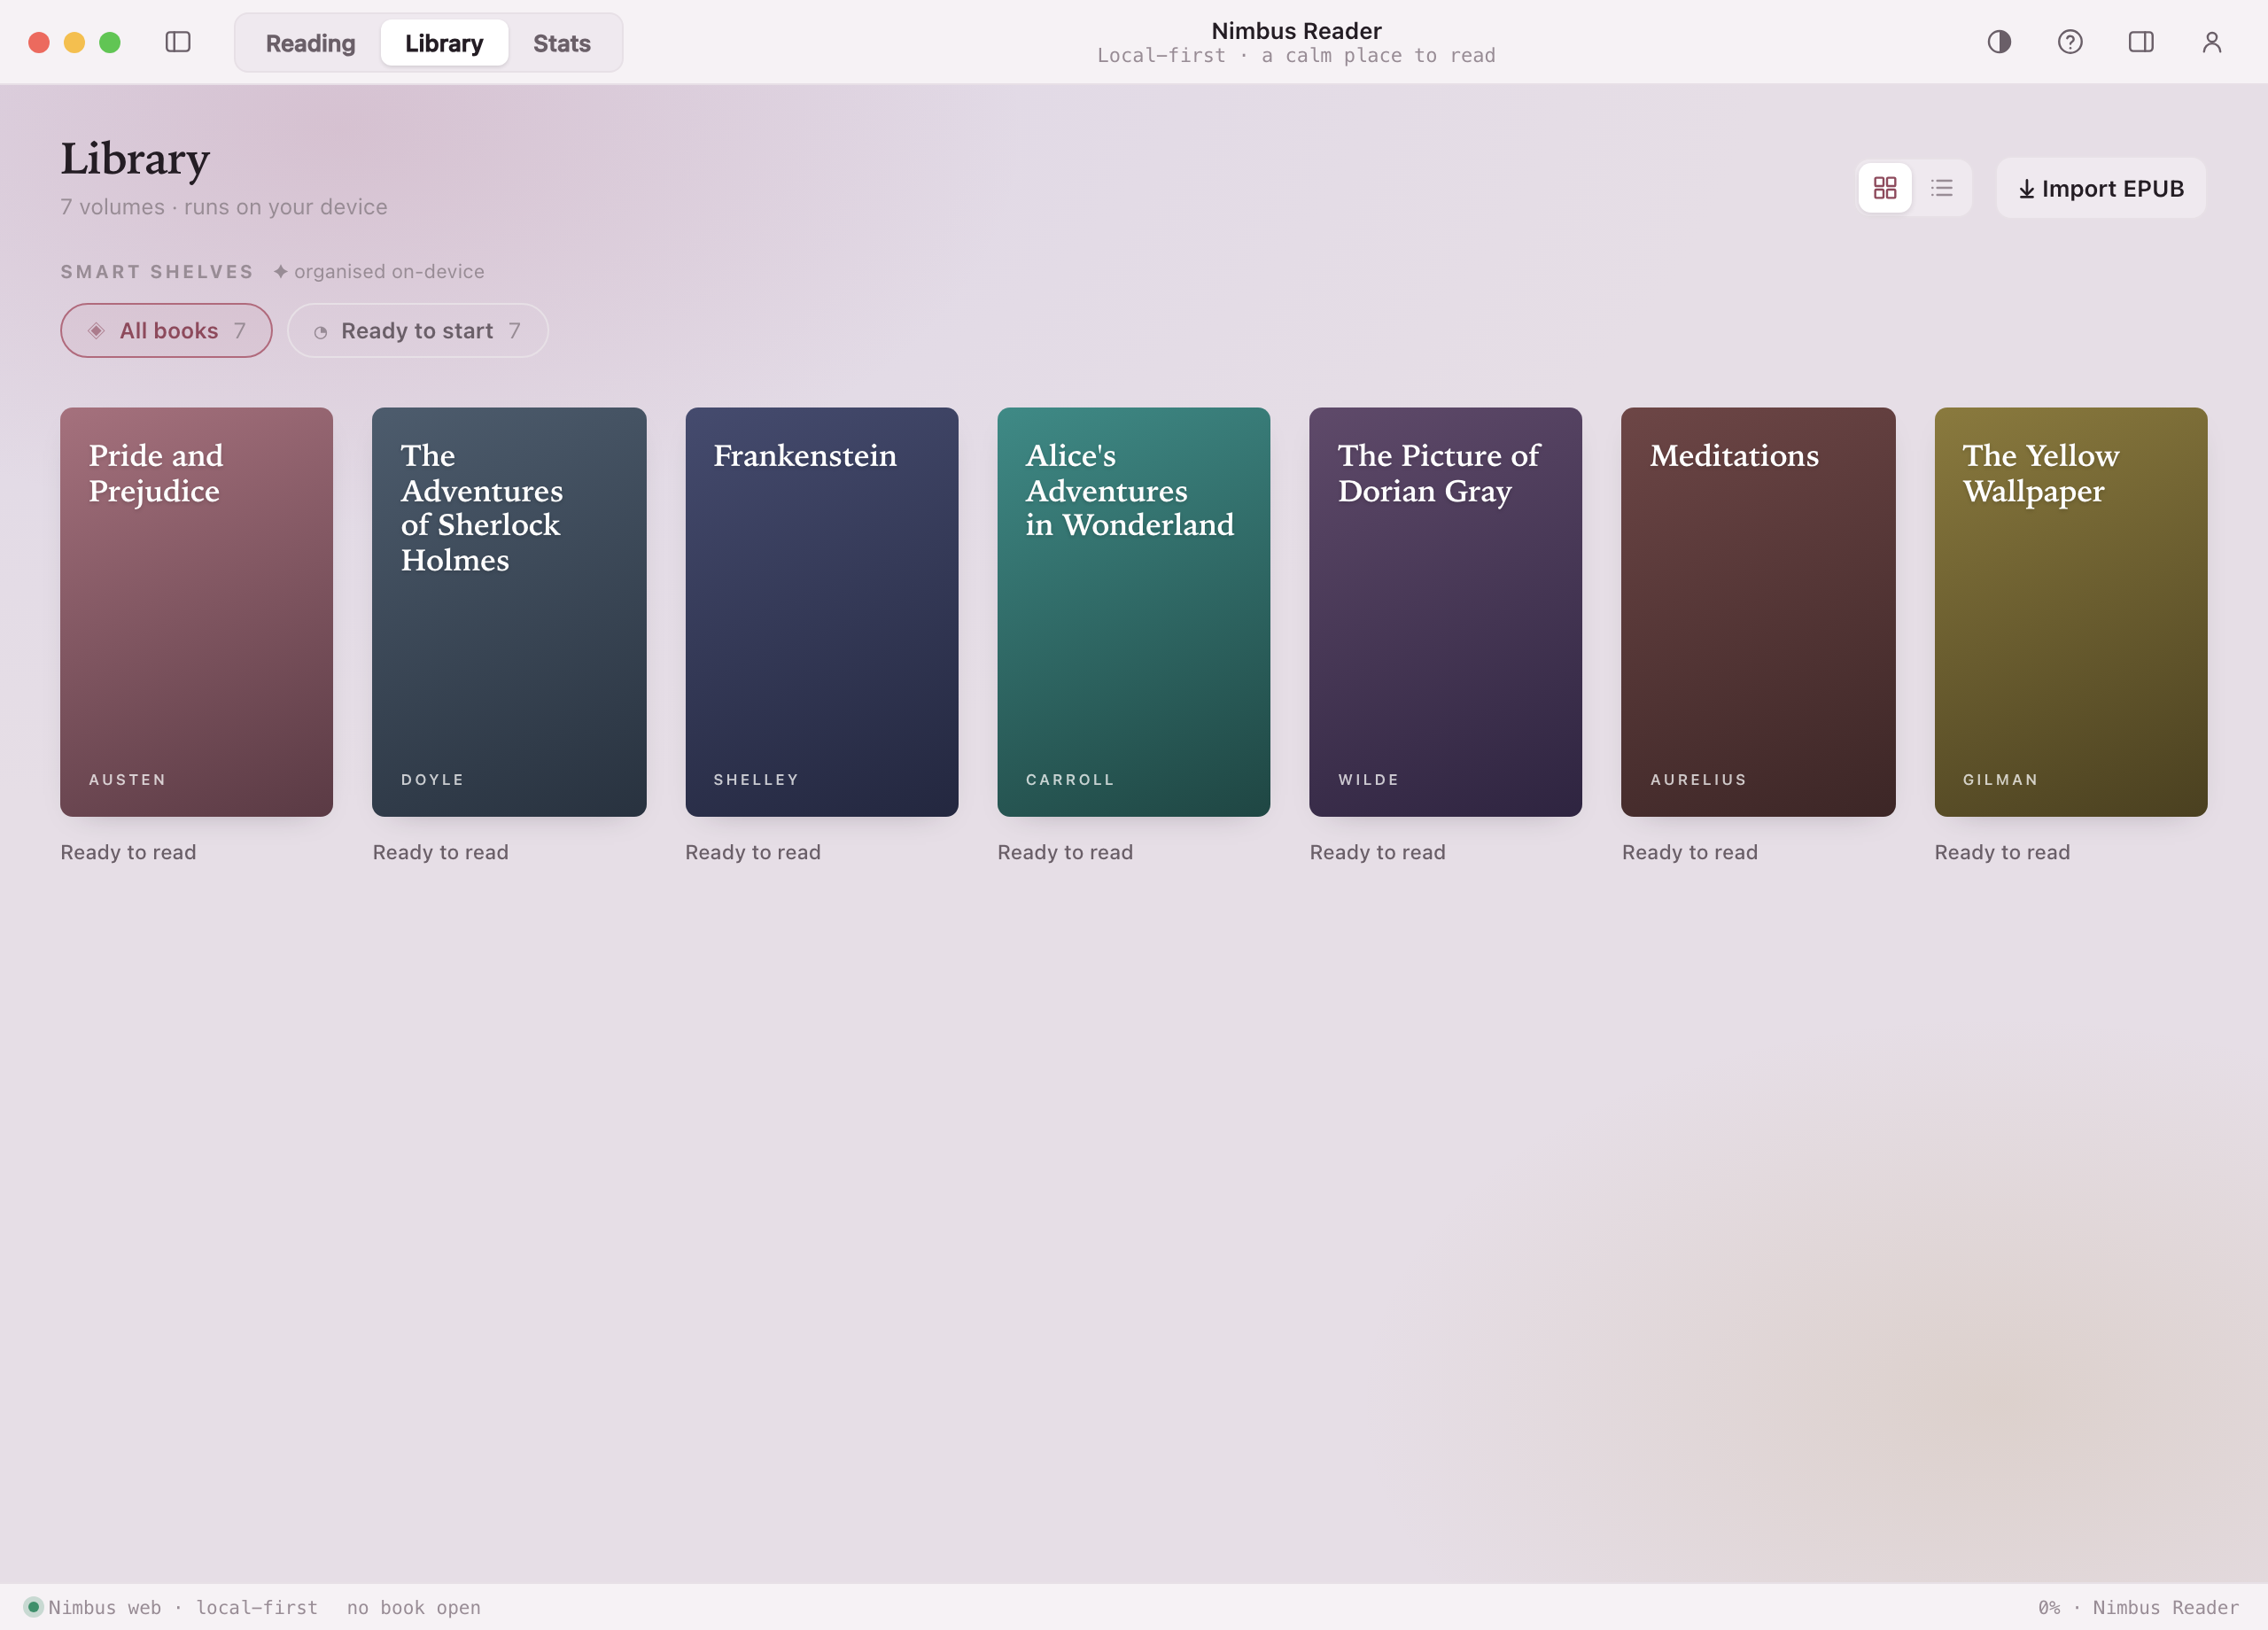Open the Pride and Prejudice cover
The image size is (2268, 1630).
[x=197, y=612]
